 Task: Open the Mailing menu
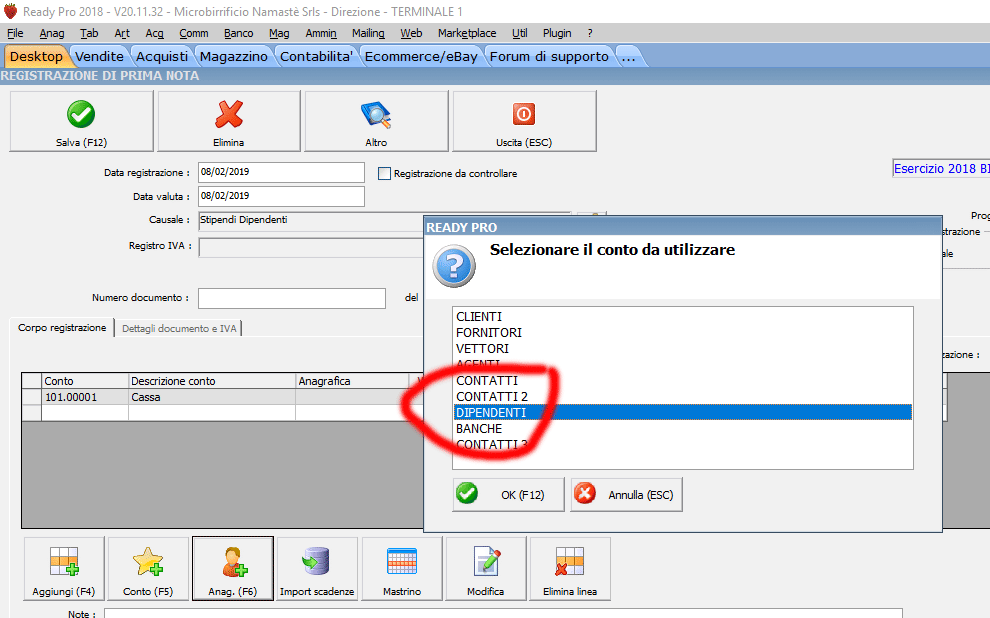click(x=368, y=33)
